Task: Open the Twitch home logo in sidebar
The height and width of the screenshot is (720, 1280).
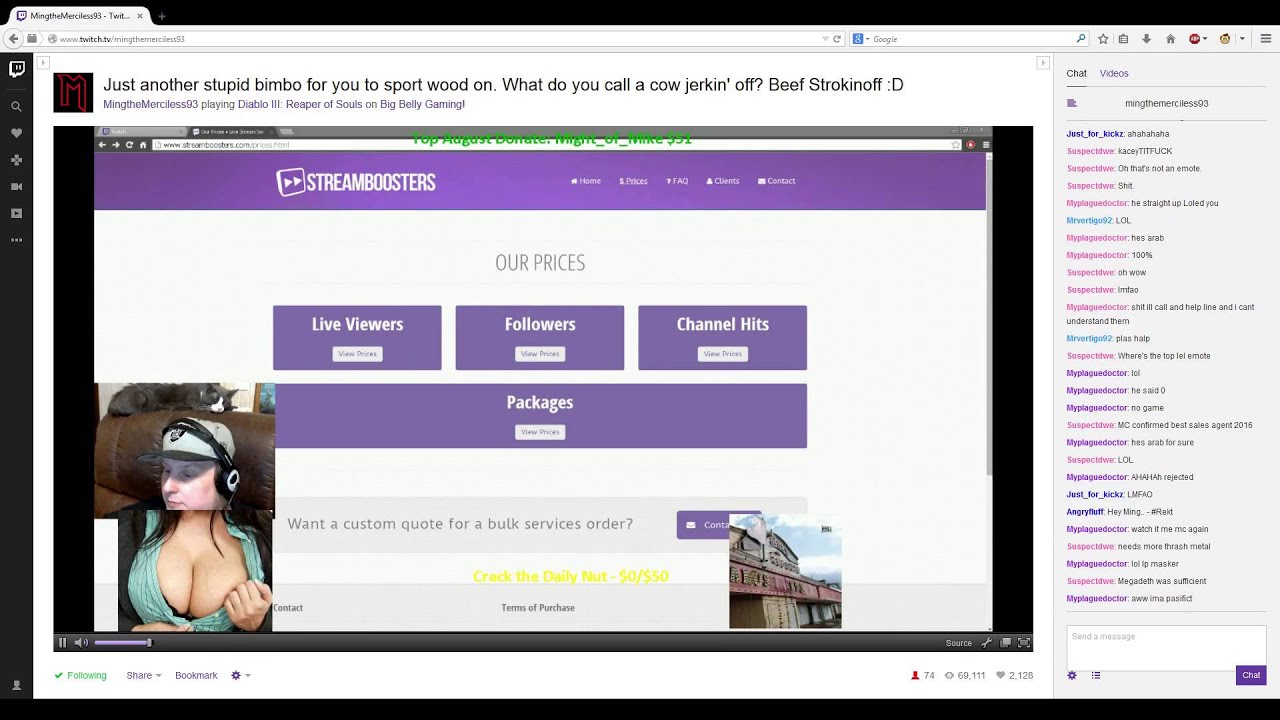Action: click(17, 69)
